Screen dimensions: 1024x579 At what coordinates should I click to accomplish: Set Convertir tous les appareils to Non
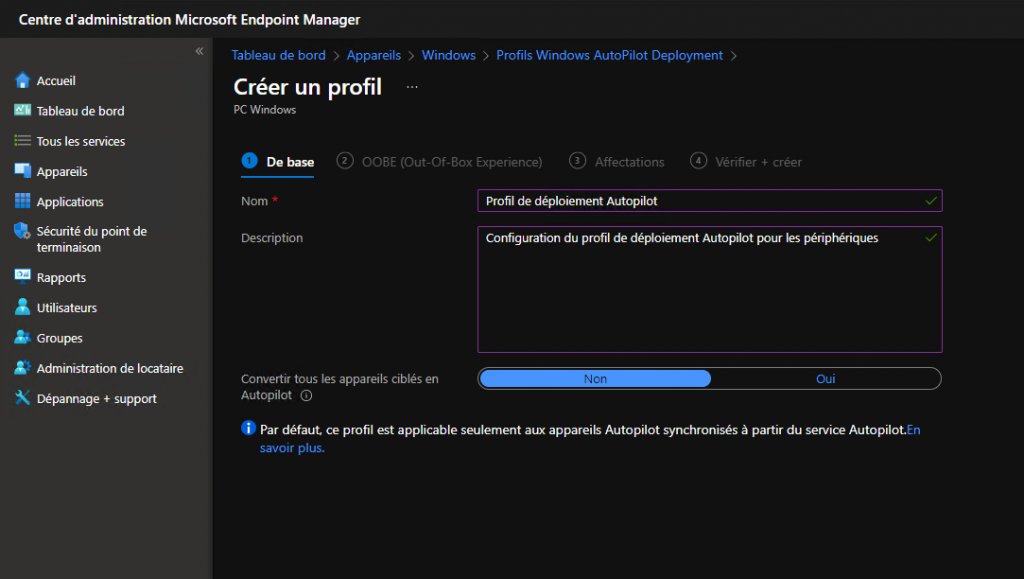[595, 379]
